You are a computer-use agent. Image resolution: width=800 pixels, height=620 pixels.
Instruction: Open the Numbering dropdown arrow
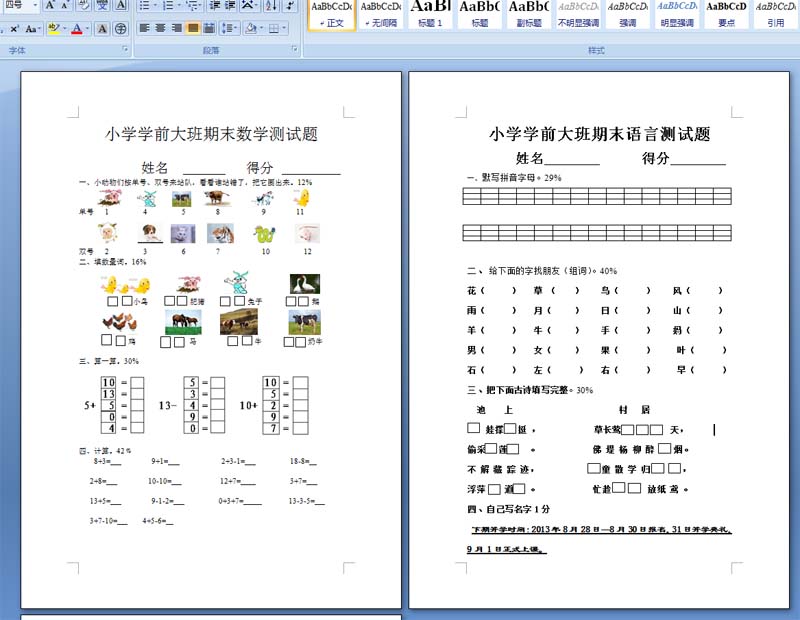point(178,5)
